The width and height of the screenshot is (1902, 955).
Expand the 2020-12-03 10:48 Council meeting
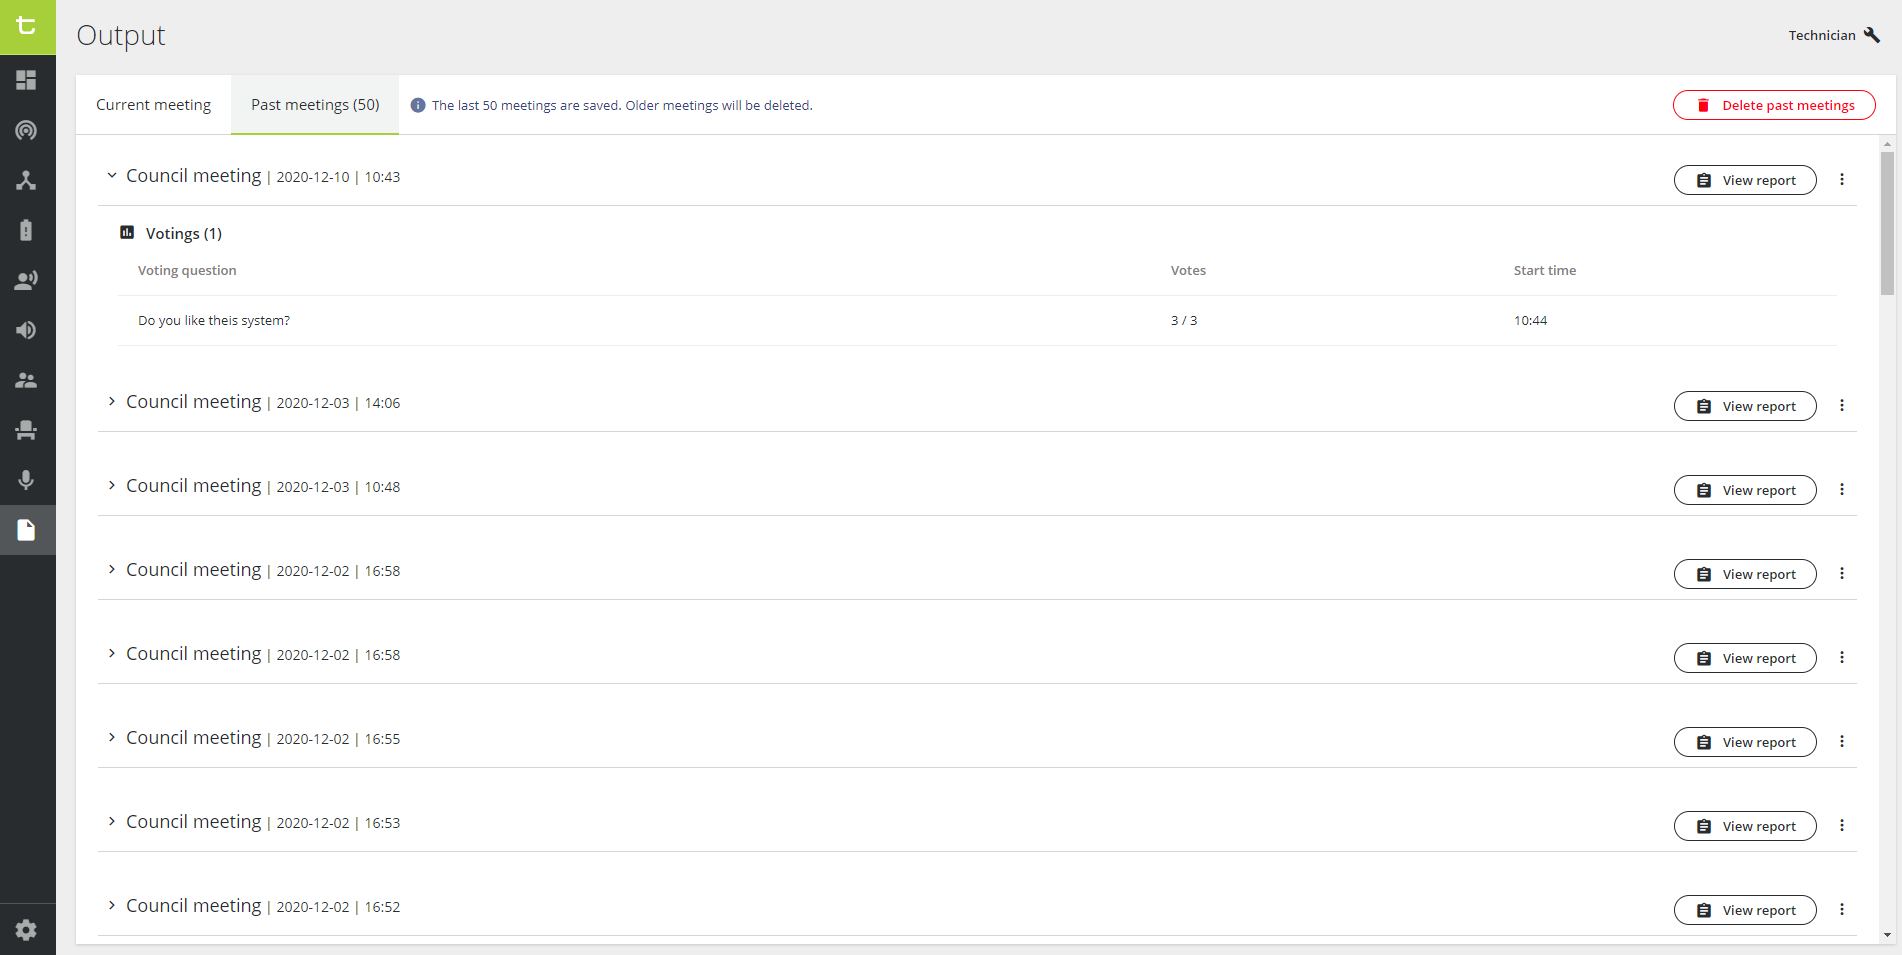tap(112, 486)
